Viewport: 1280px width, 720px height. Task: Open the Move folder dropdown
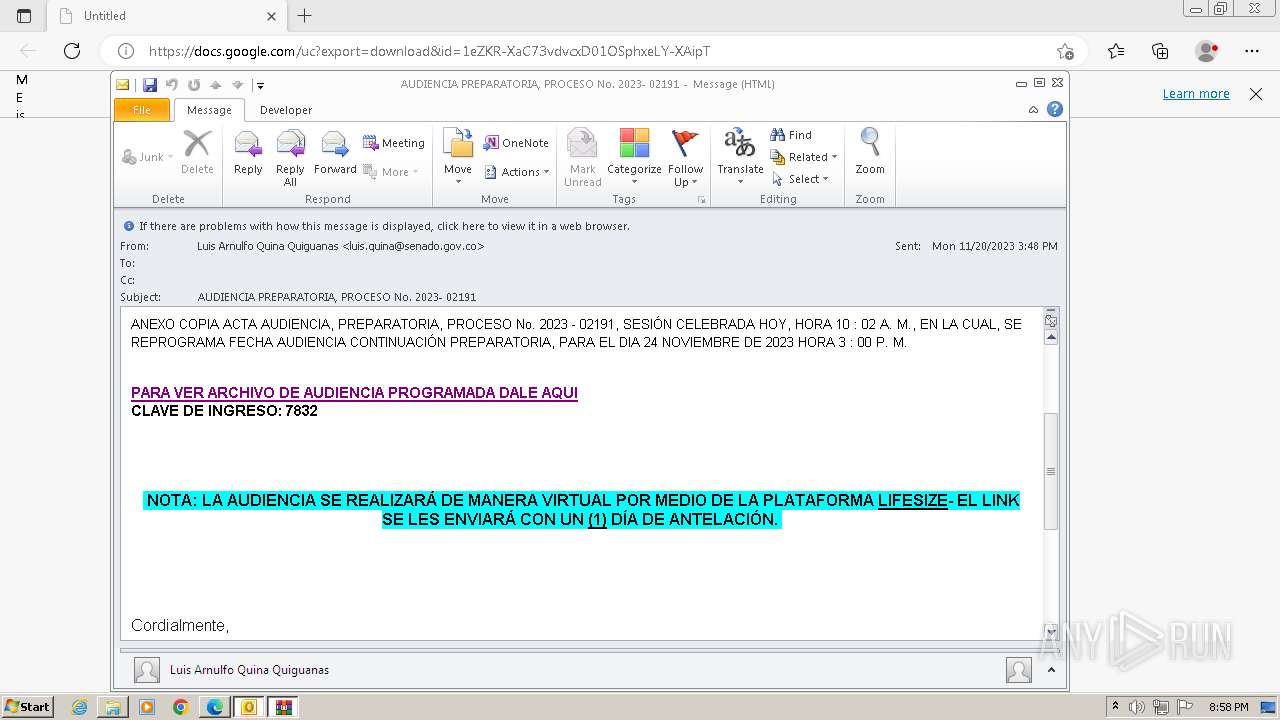tap(458, 158)
